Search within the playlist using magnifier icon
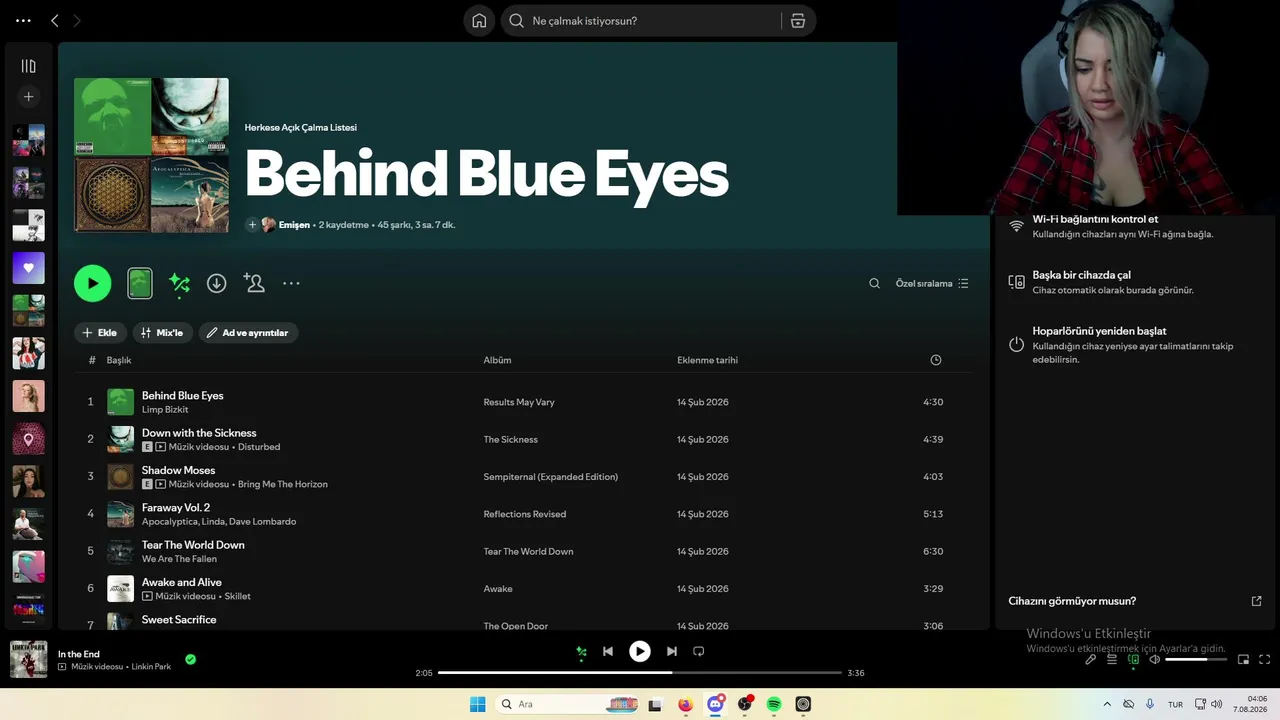Screen dimensions: 1280x720 click(x=874, y=283)
